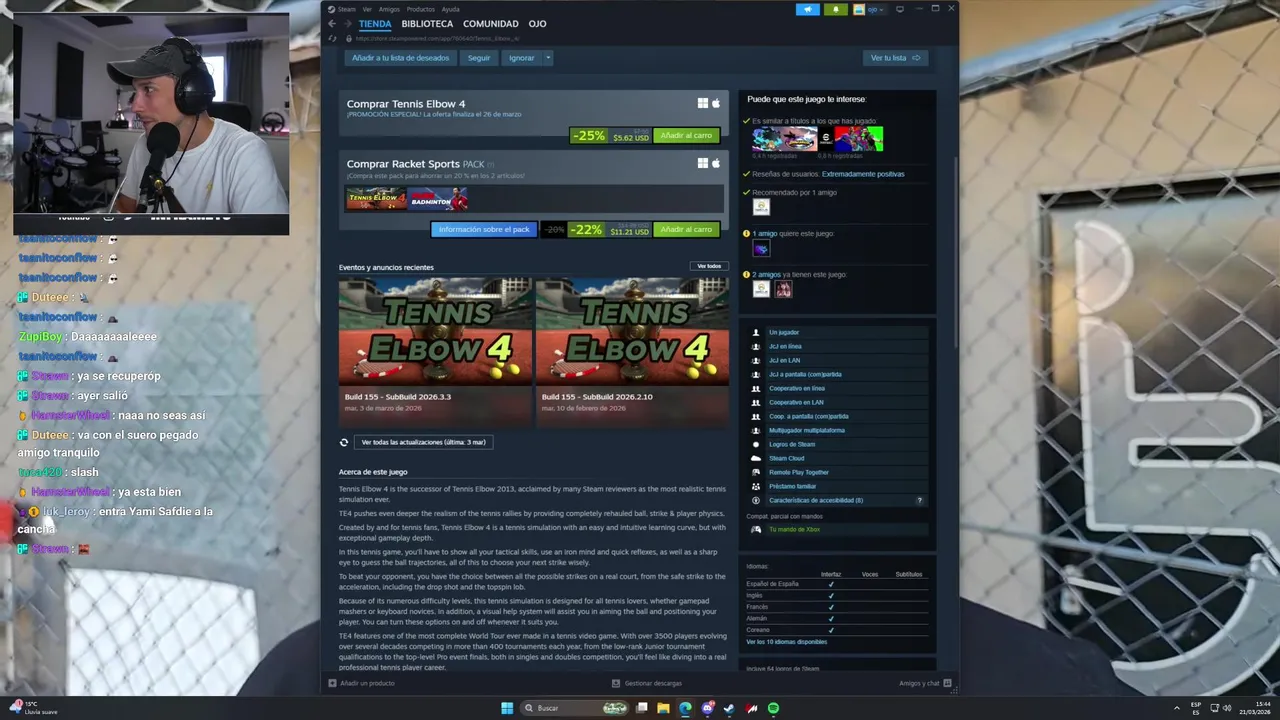Image resolution: width=1280 pixels, height=720 pixels.
Task: Open Cooperativo en LAN feature link
Action: tap(796, 402)
